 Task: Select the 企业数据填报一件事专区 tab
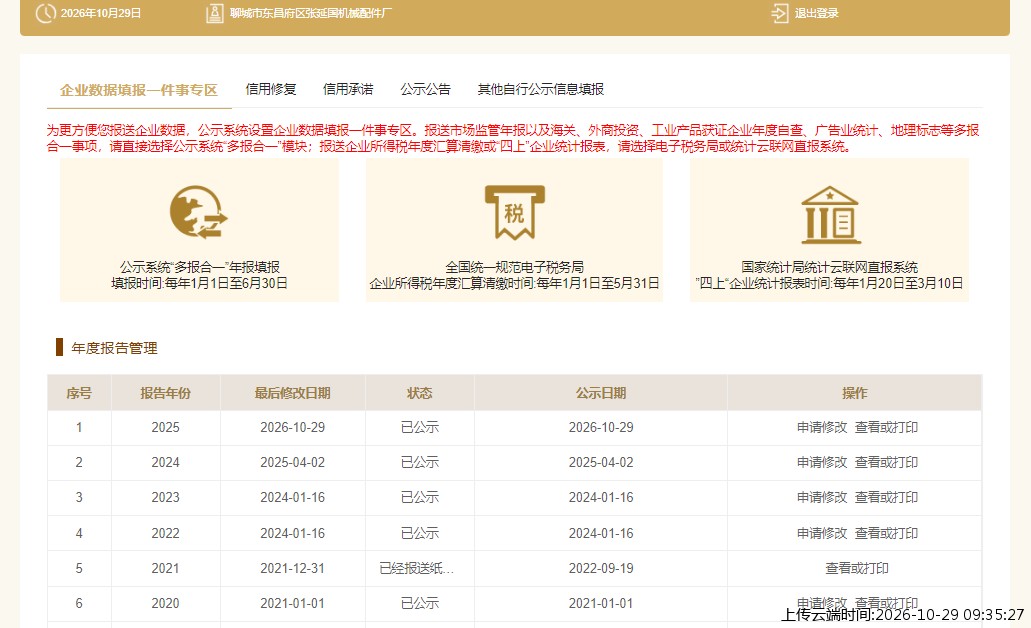pyautogui.click(x=139, y=90)
